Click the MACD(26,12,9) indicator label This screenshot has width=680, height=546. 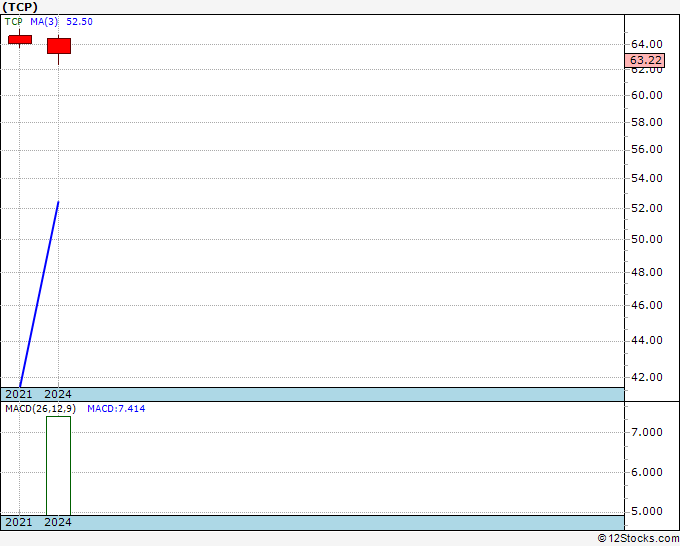click(40, 409)
